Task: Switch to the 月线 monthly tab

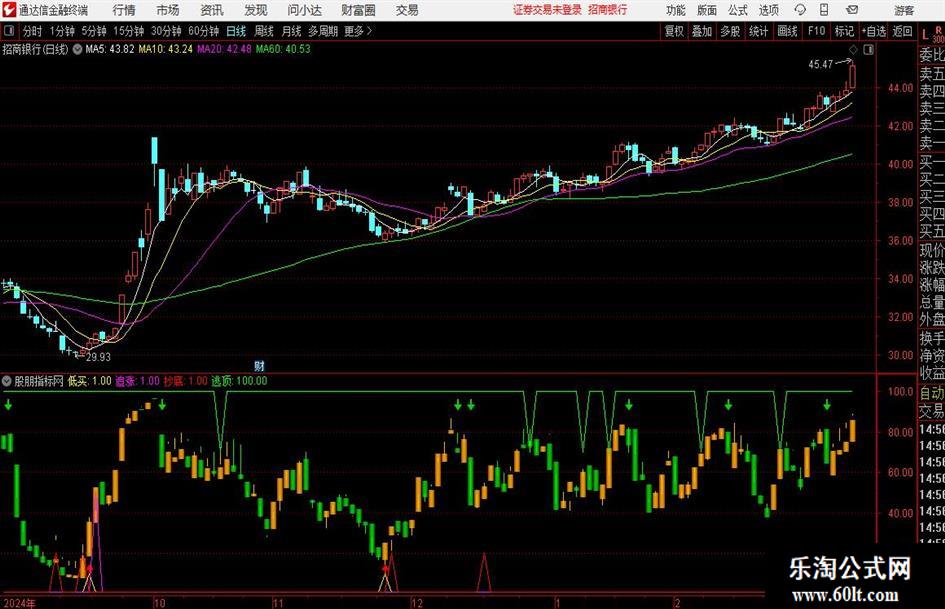Action: pyautogui.click(x=292, y=31)
